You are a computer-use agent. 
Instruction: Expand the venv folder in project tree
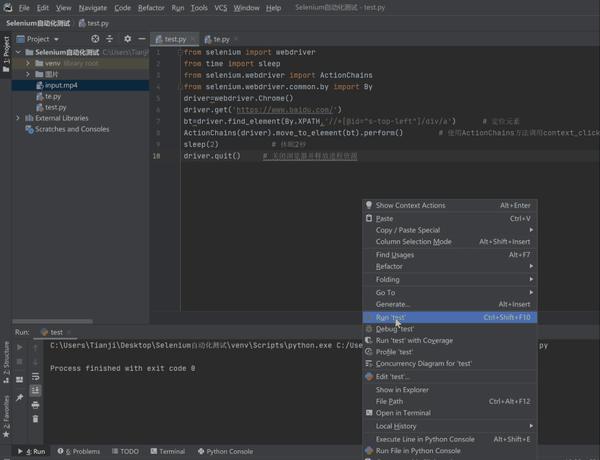click(x=28, y=62)
